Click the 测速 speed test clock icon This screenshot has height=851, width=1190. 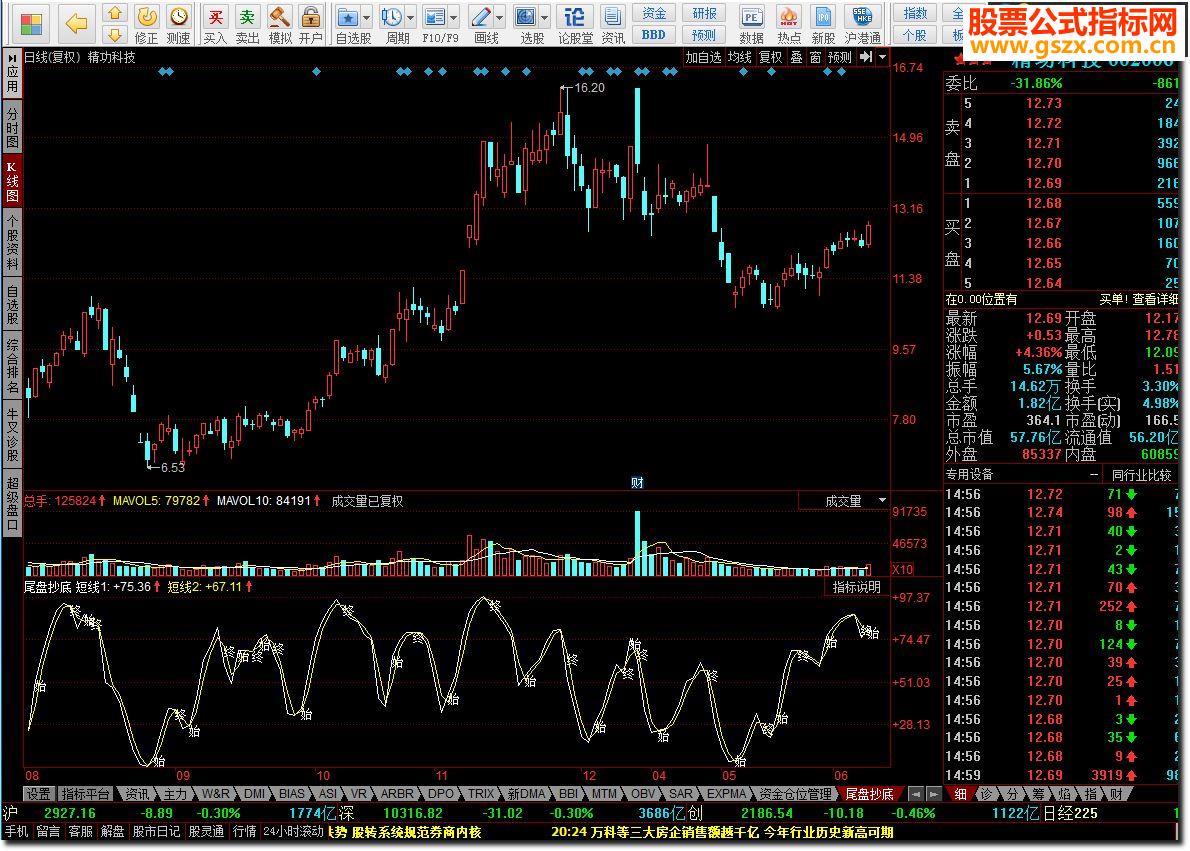[178, 17]
